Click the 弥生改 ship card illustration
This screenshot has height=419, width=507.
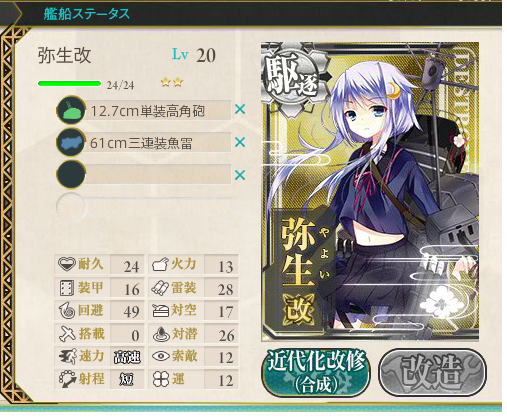tap(370, 192)
